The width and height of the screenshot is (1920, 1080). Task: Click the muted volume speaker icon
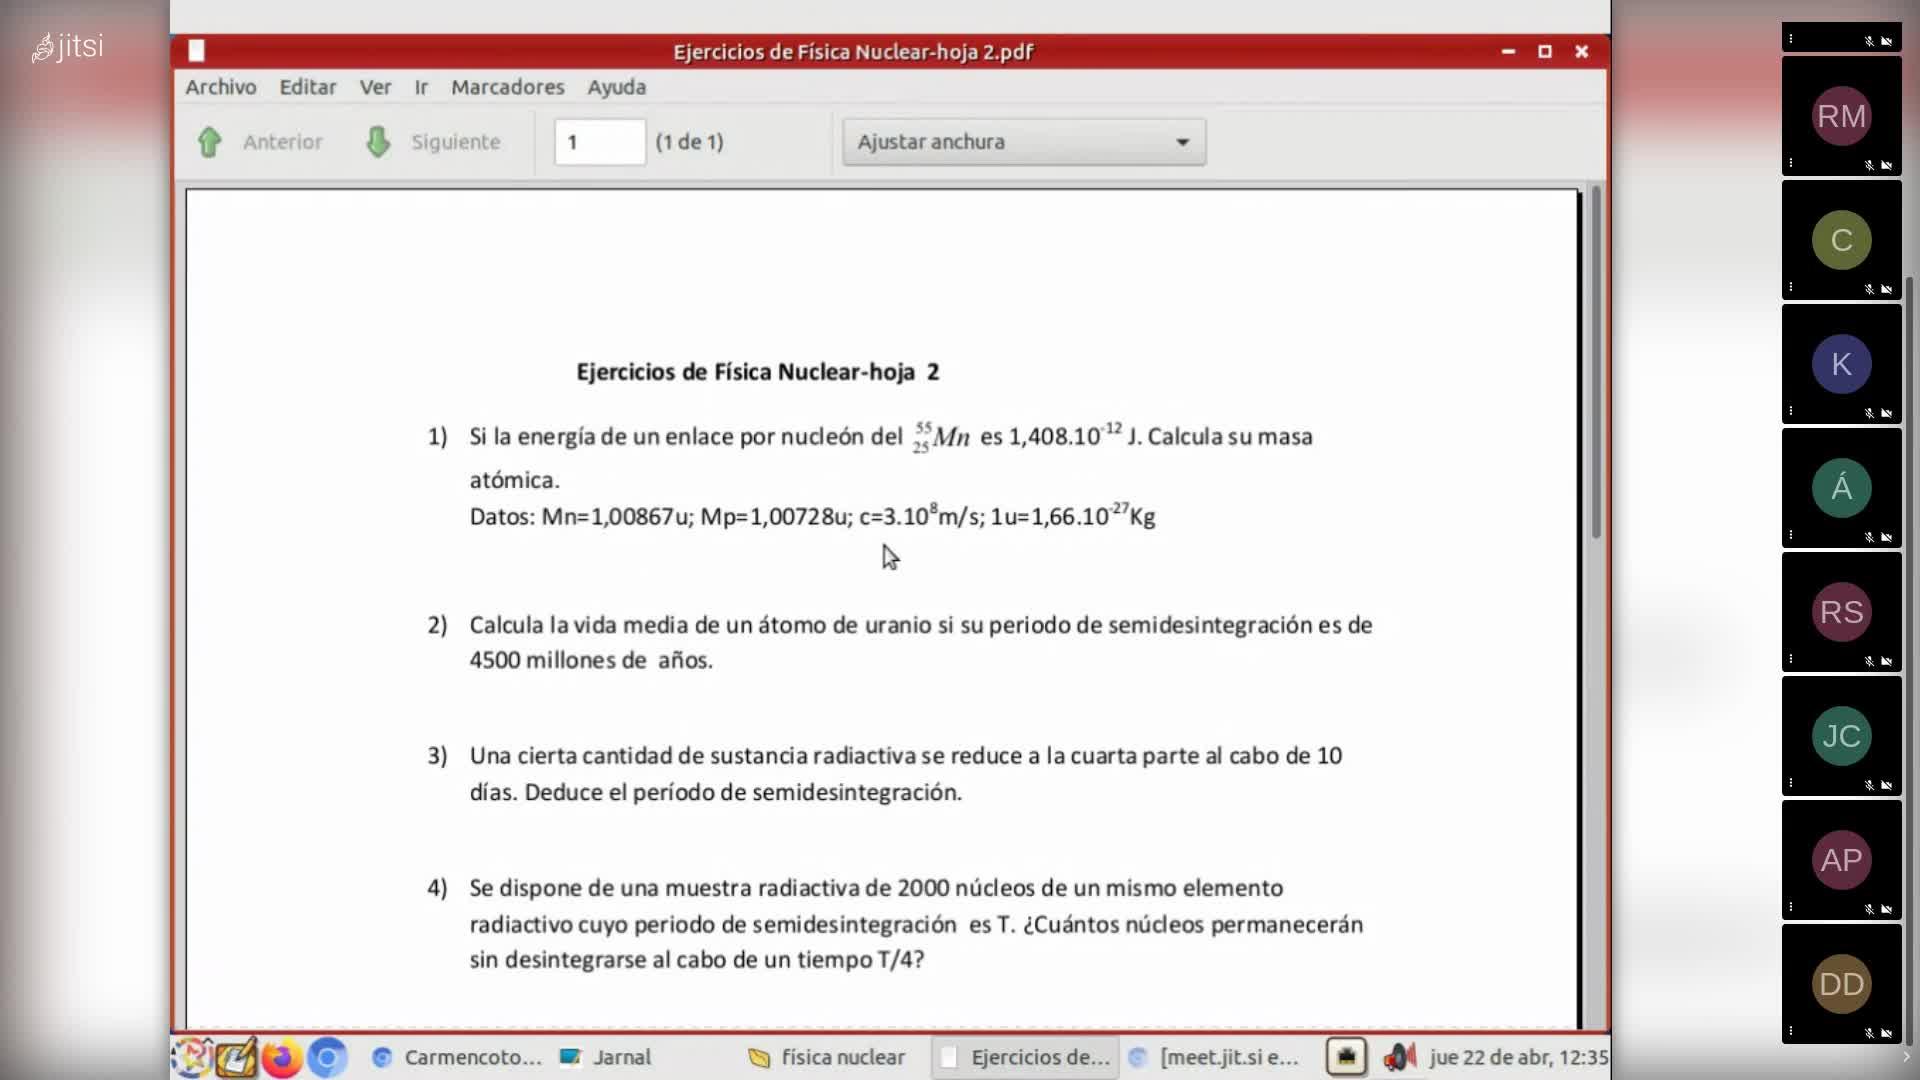coord(1399,1057)
